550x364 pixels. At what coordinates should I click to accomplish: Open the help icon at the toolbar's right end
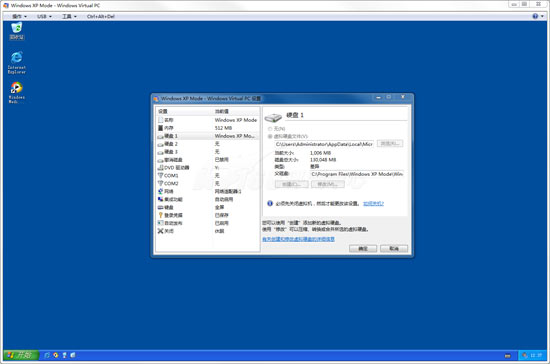pos(535,16)
